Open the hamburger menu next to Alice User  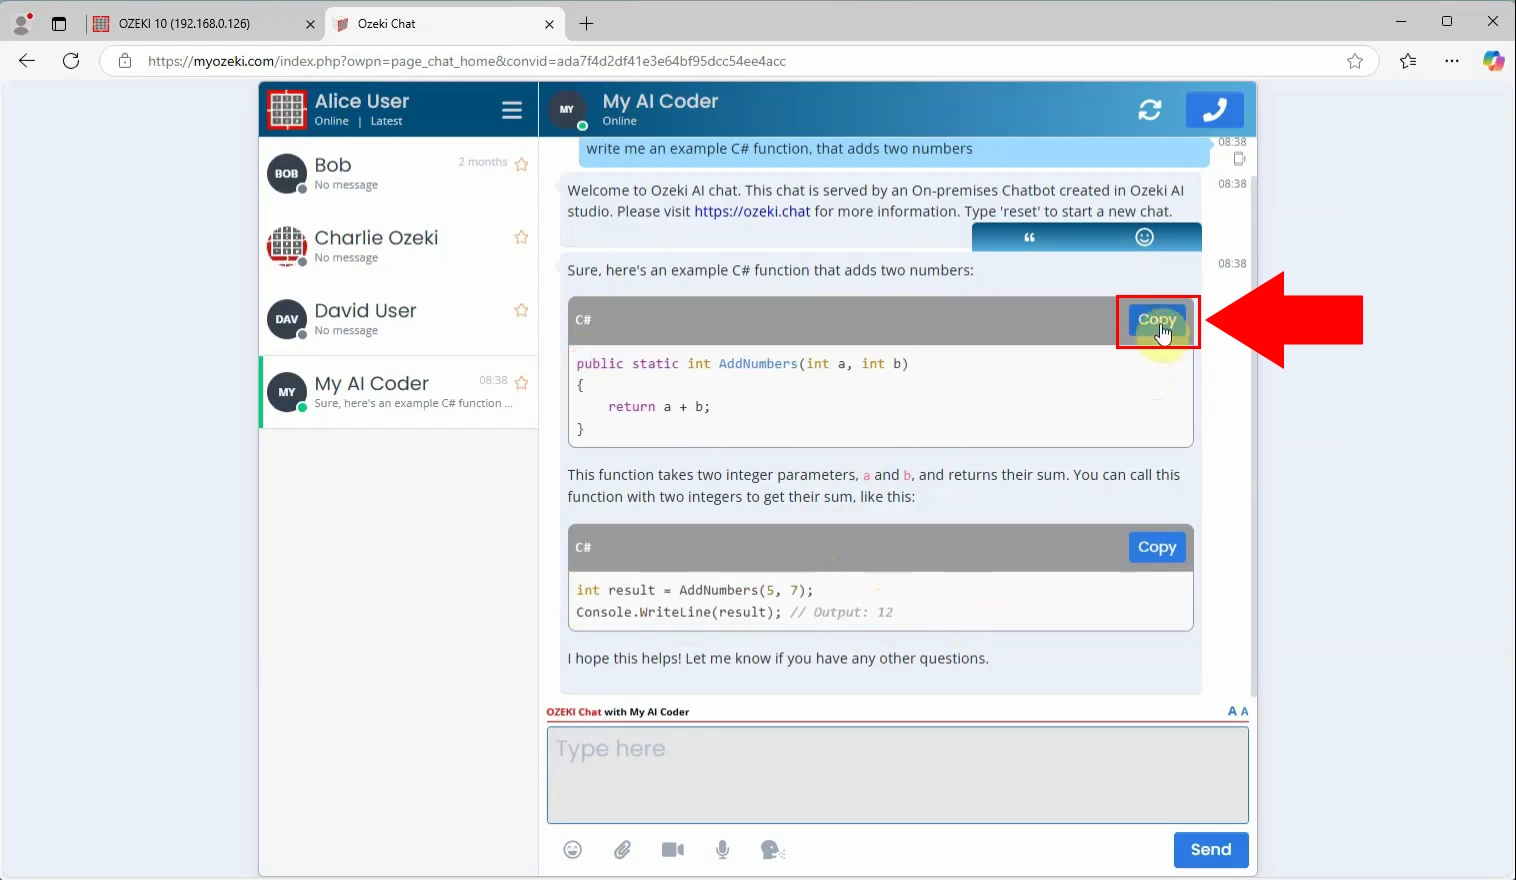512,110
